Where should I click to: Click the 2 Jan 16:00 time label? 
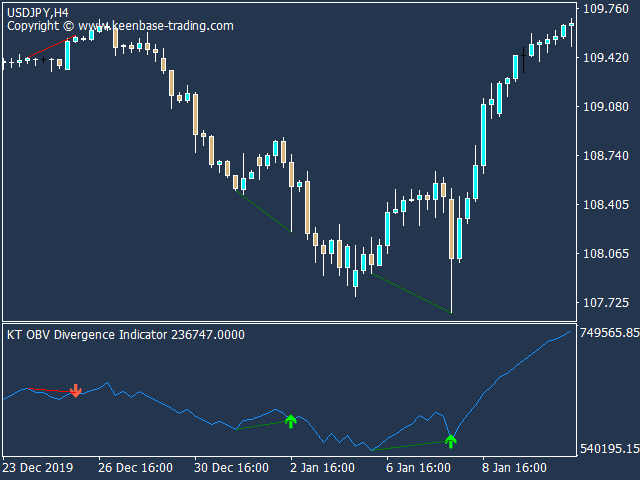[322, 467]
